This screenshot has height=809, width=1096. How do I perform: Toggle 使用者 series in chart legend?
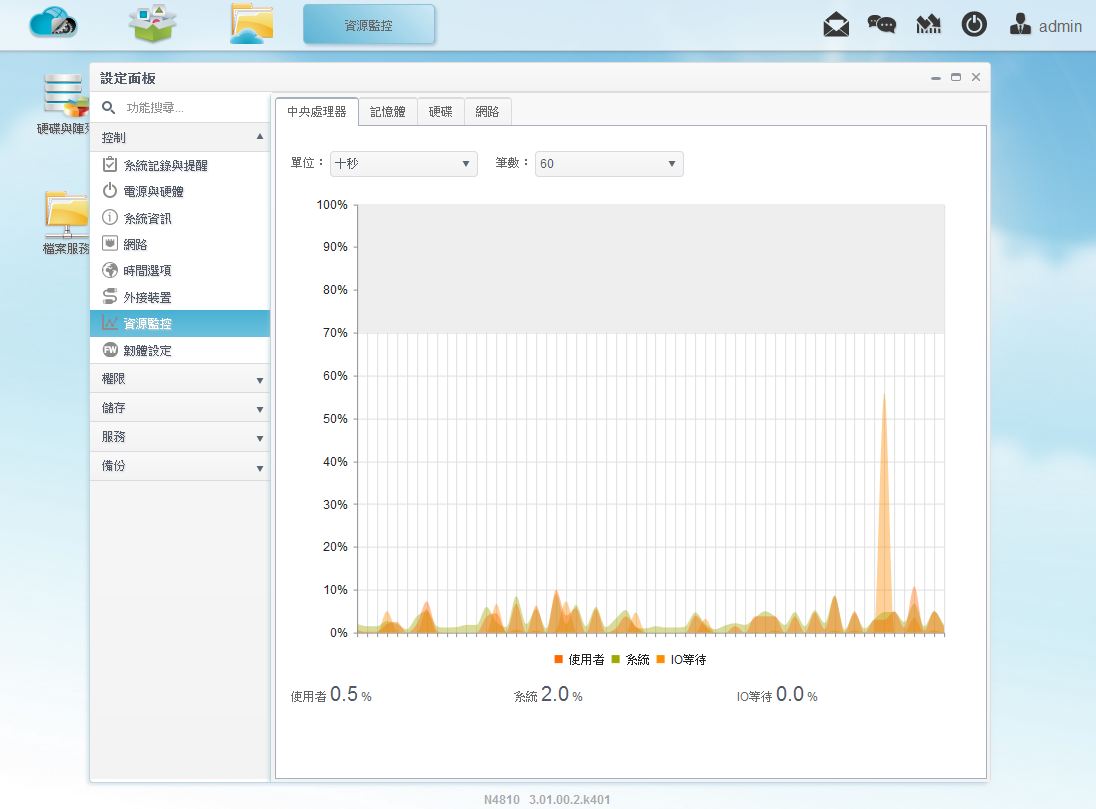579,659
